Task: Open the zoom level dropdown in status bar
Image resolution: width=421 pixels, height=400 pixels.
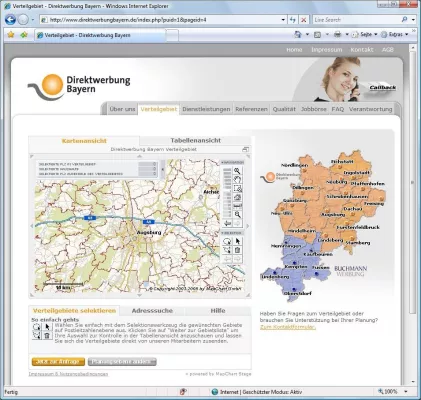Action: (406, 392)
